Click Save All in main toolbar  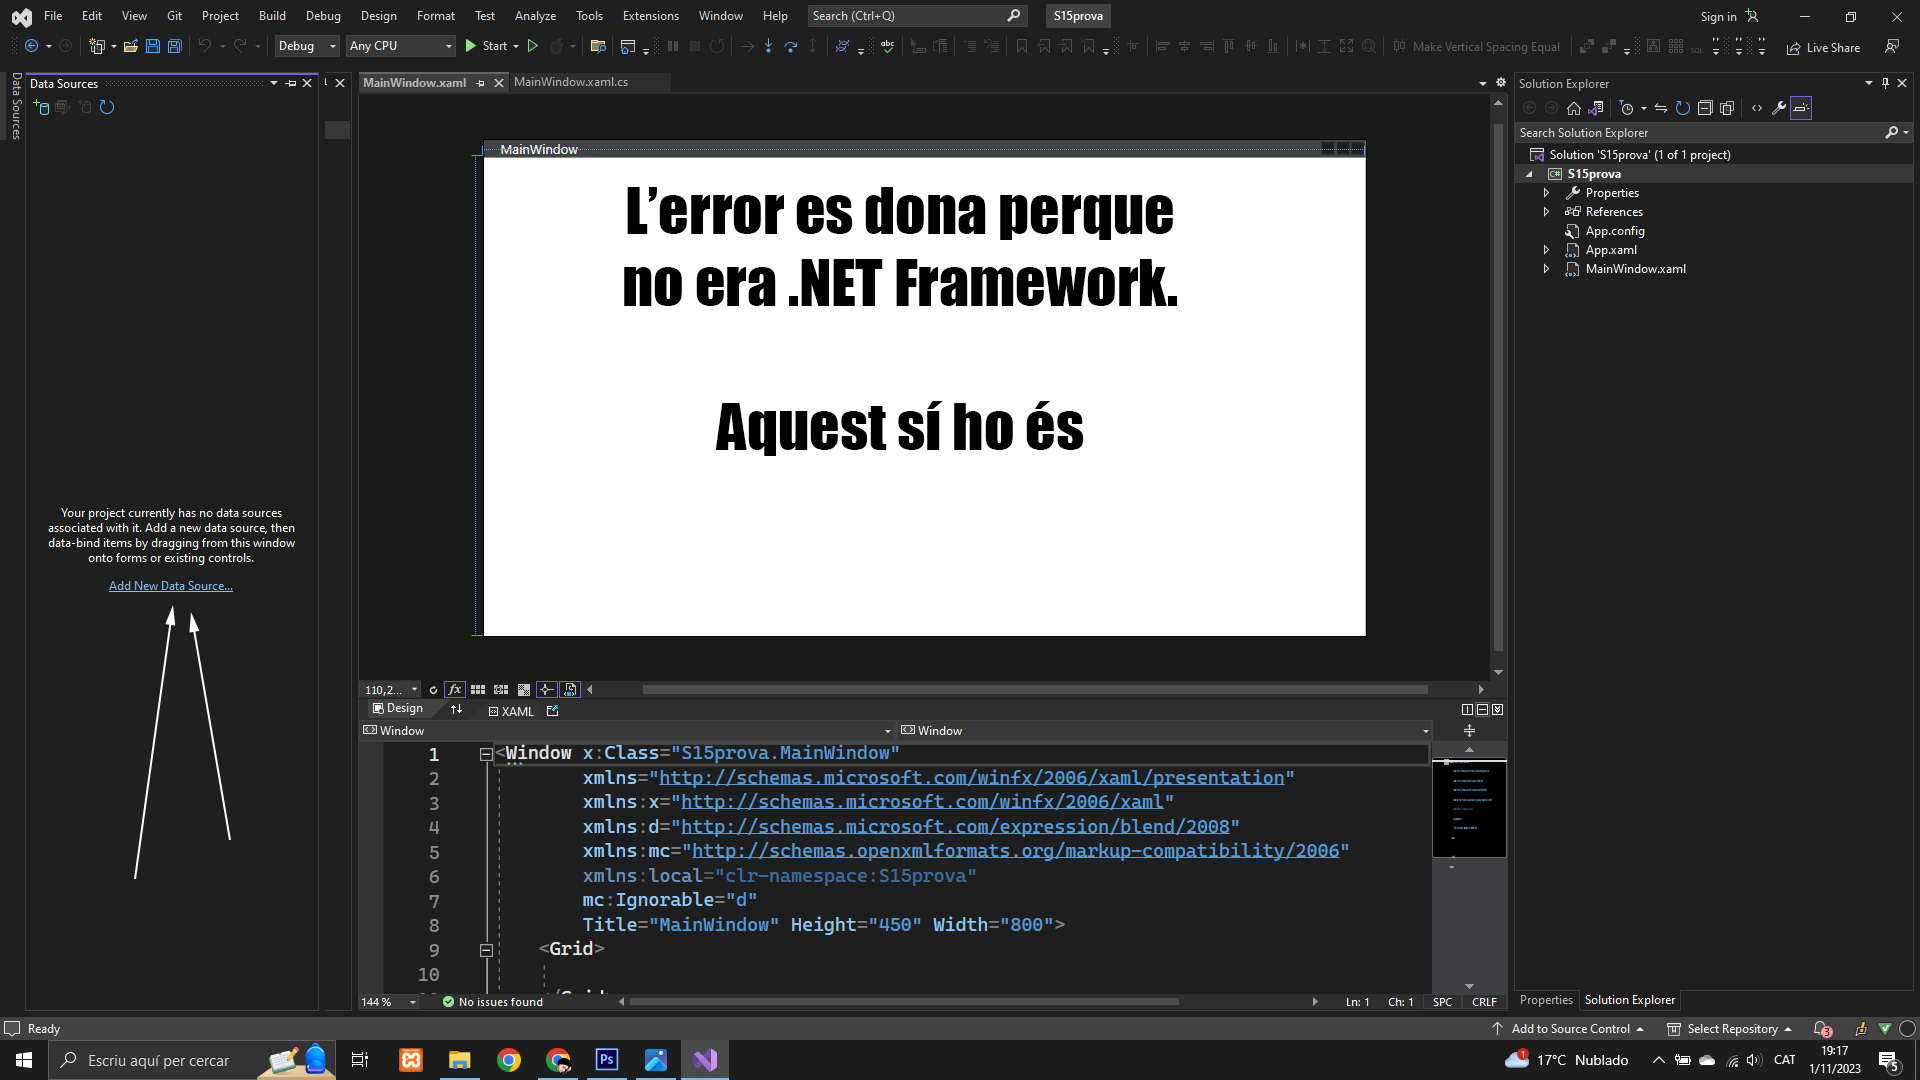(x=174, y=46)
